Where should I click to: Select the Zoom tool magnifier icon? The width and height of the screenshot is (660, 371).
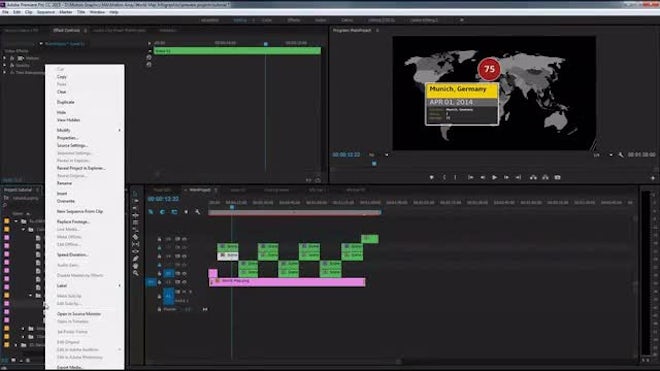[x=135, y=273]
